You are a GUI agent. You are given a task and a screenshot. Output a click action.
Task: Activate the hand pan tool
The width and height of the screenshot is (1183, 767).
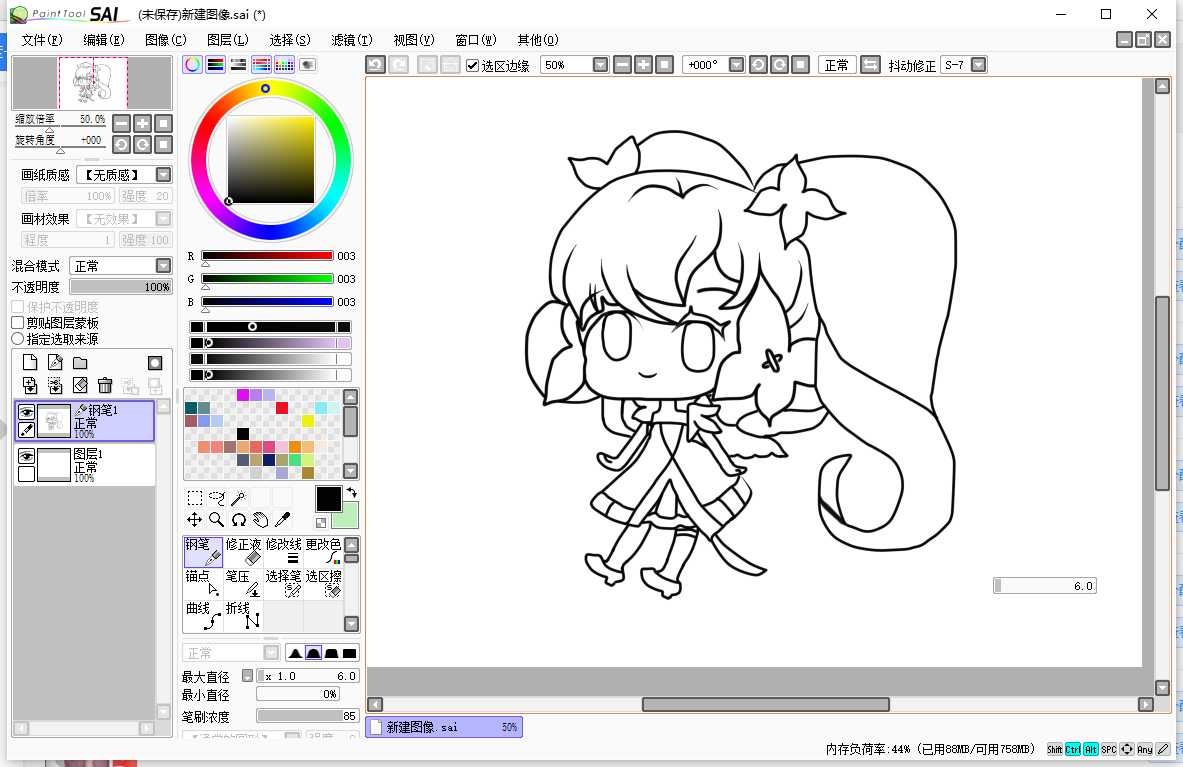[260, 520]
